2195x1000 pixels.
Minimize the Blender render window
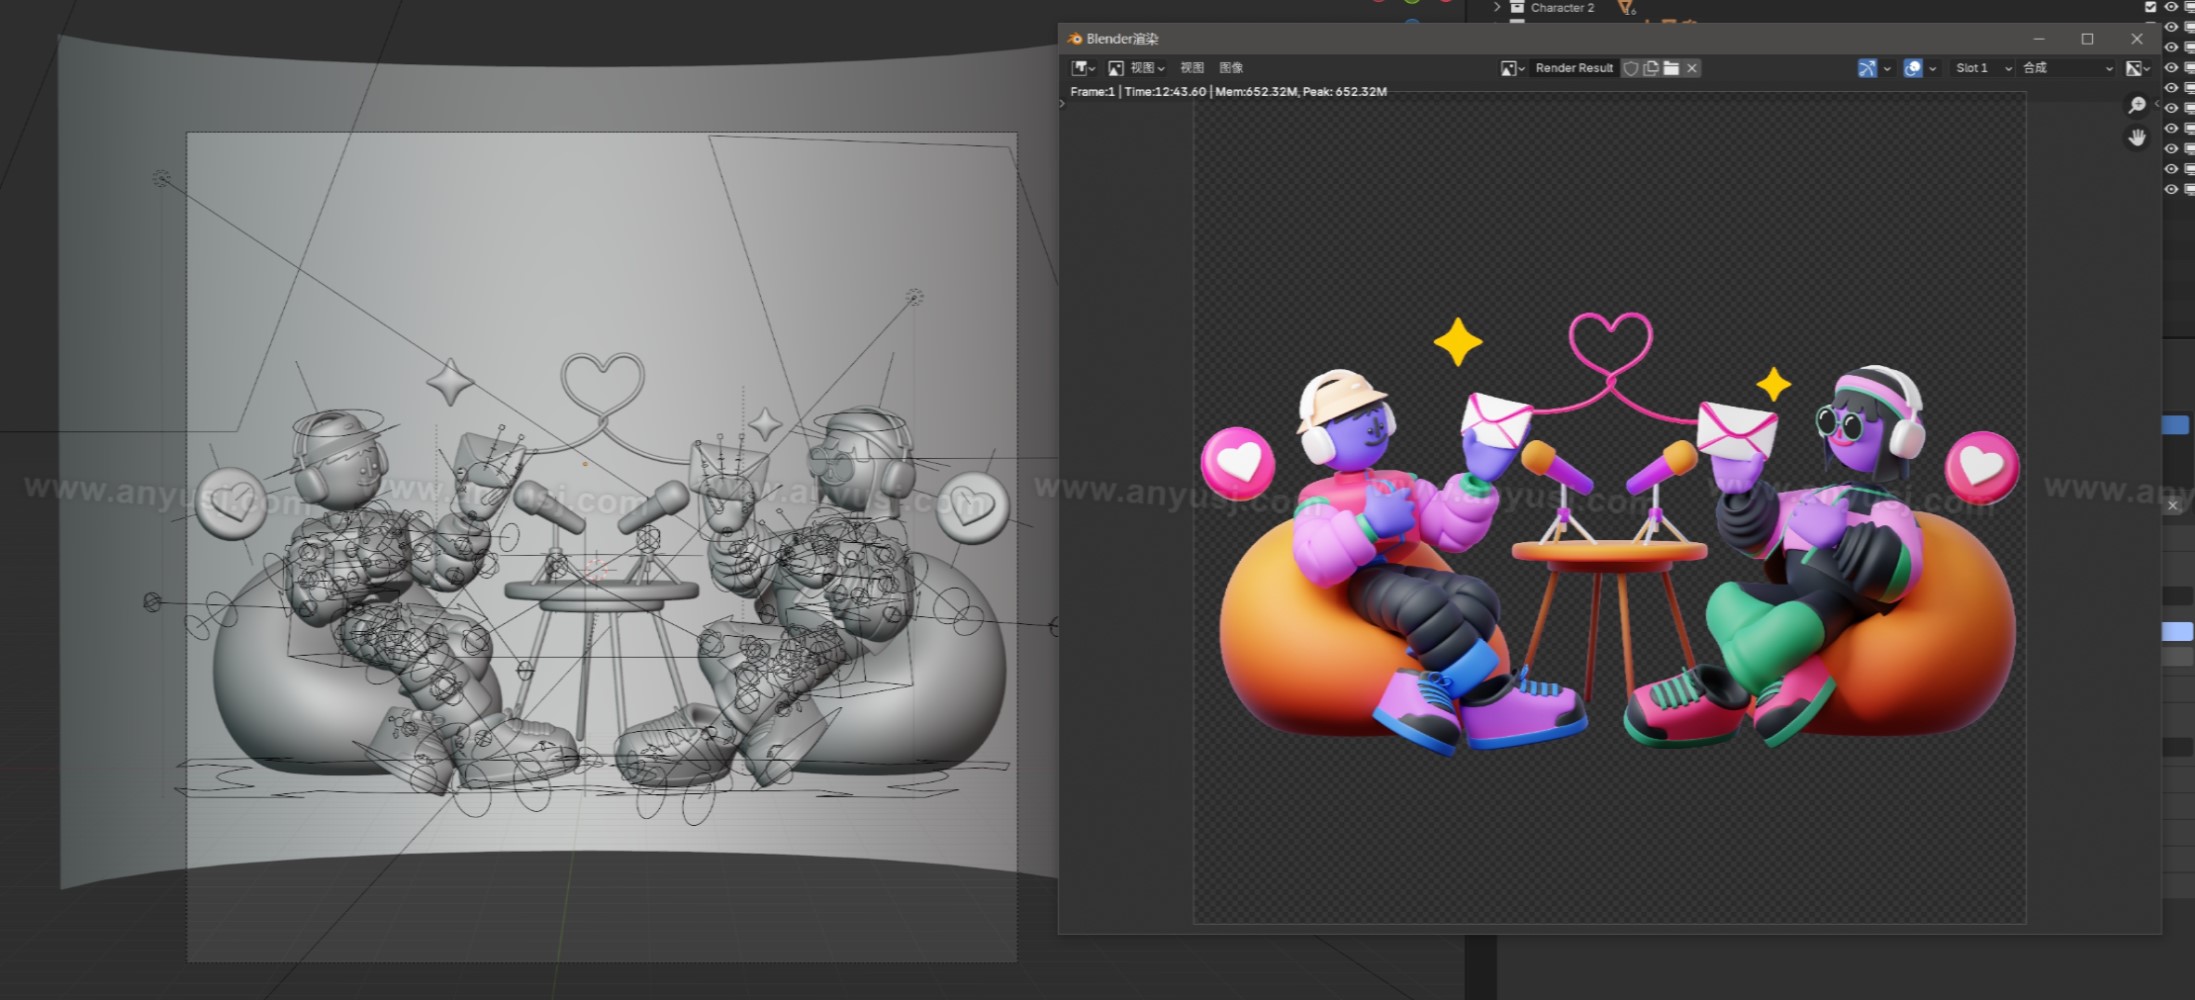[2039, 39]
